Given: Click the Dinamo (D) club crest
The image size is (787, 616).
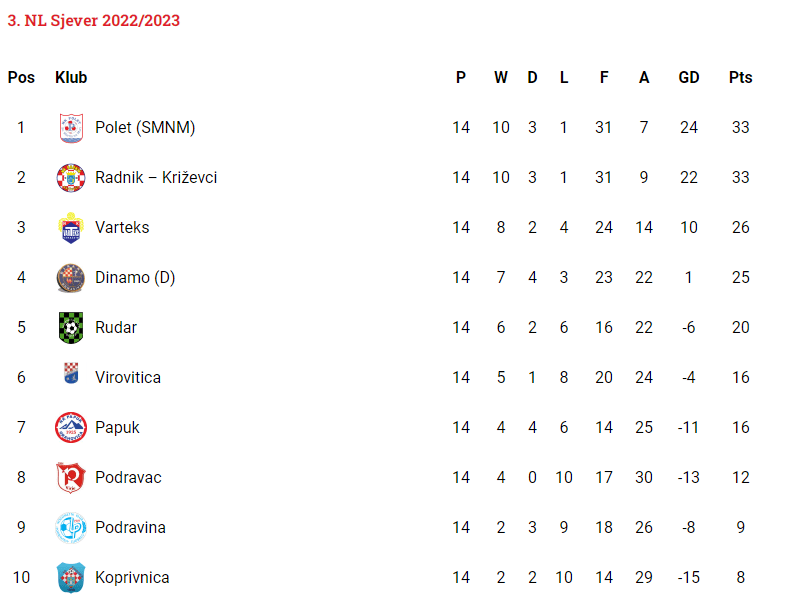Looking at the screenshot, I should click(70, 277).
